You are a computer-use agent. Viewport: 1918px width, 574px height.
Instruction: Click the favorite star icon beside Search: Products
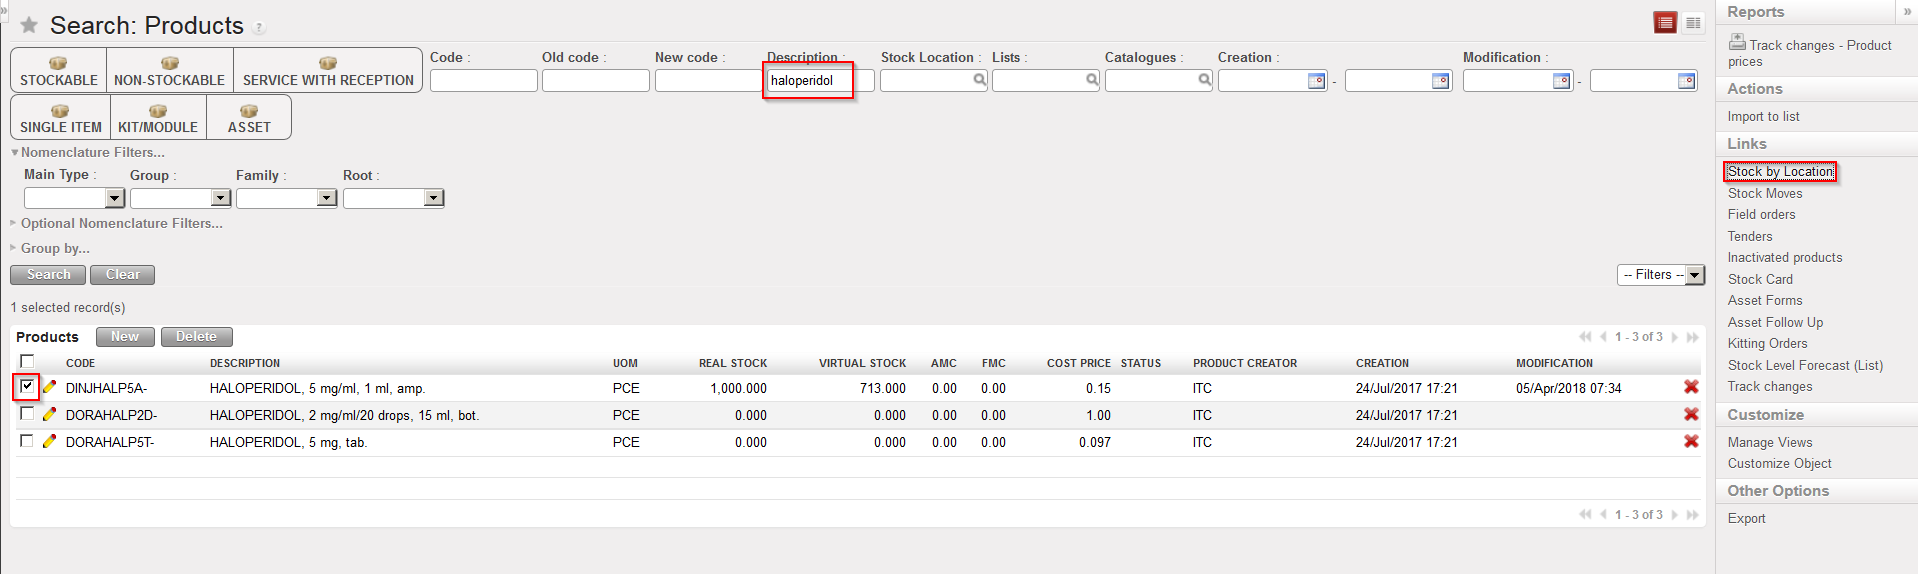[29, 25]
